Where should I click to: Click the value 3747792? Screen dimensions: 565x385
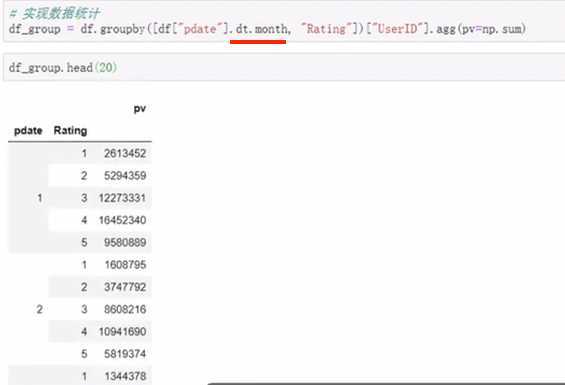(x=125, y=287)
